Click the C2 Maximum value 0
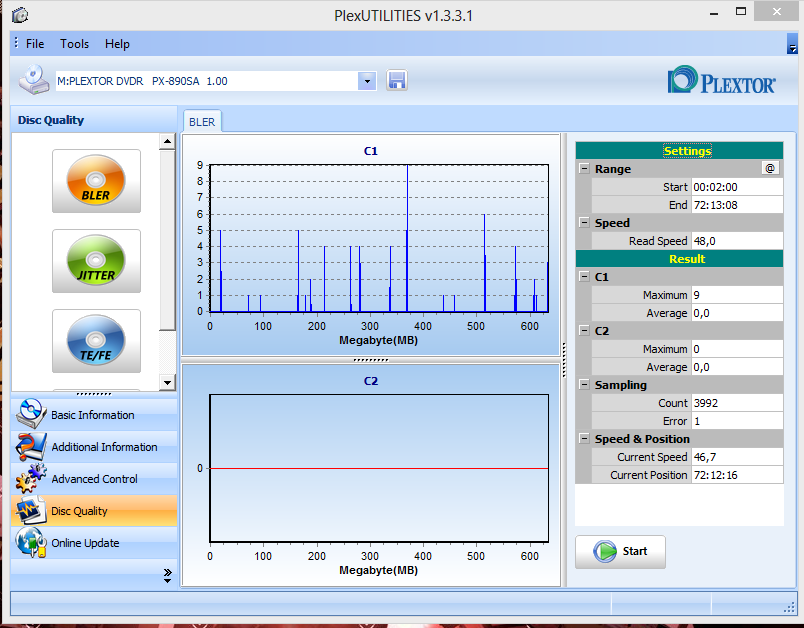 tap(737, 349)
